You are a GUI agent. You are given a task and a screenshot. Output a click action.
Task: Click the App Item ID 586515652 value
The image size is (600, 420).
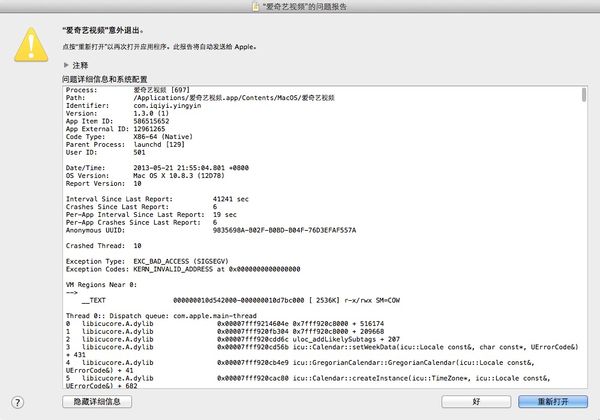[x=151, y=121]
